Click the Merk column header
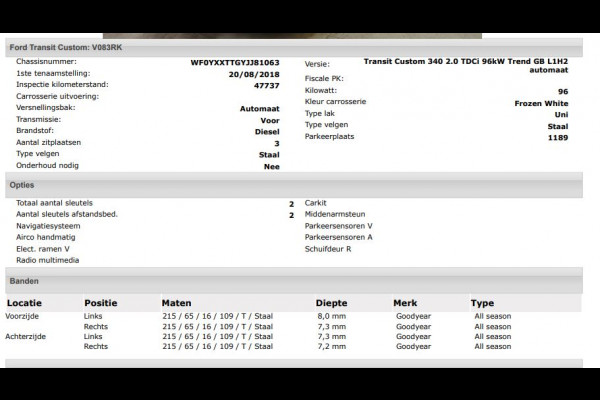This screenshot has width=600, height=400. coord(405,302)
